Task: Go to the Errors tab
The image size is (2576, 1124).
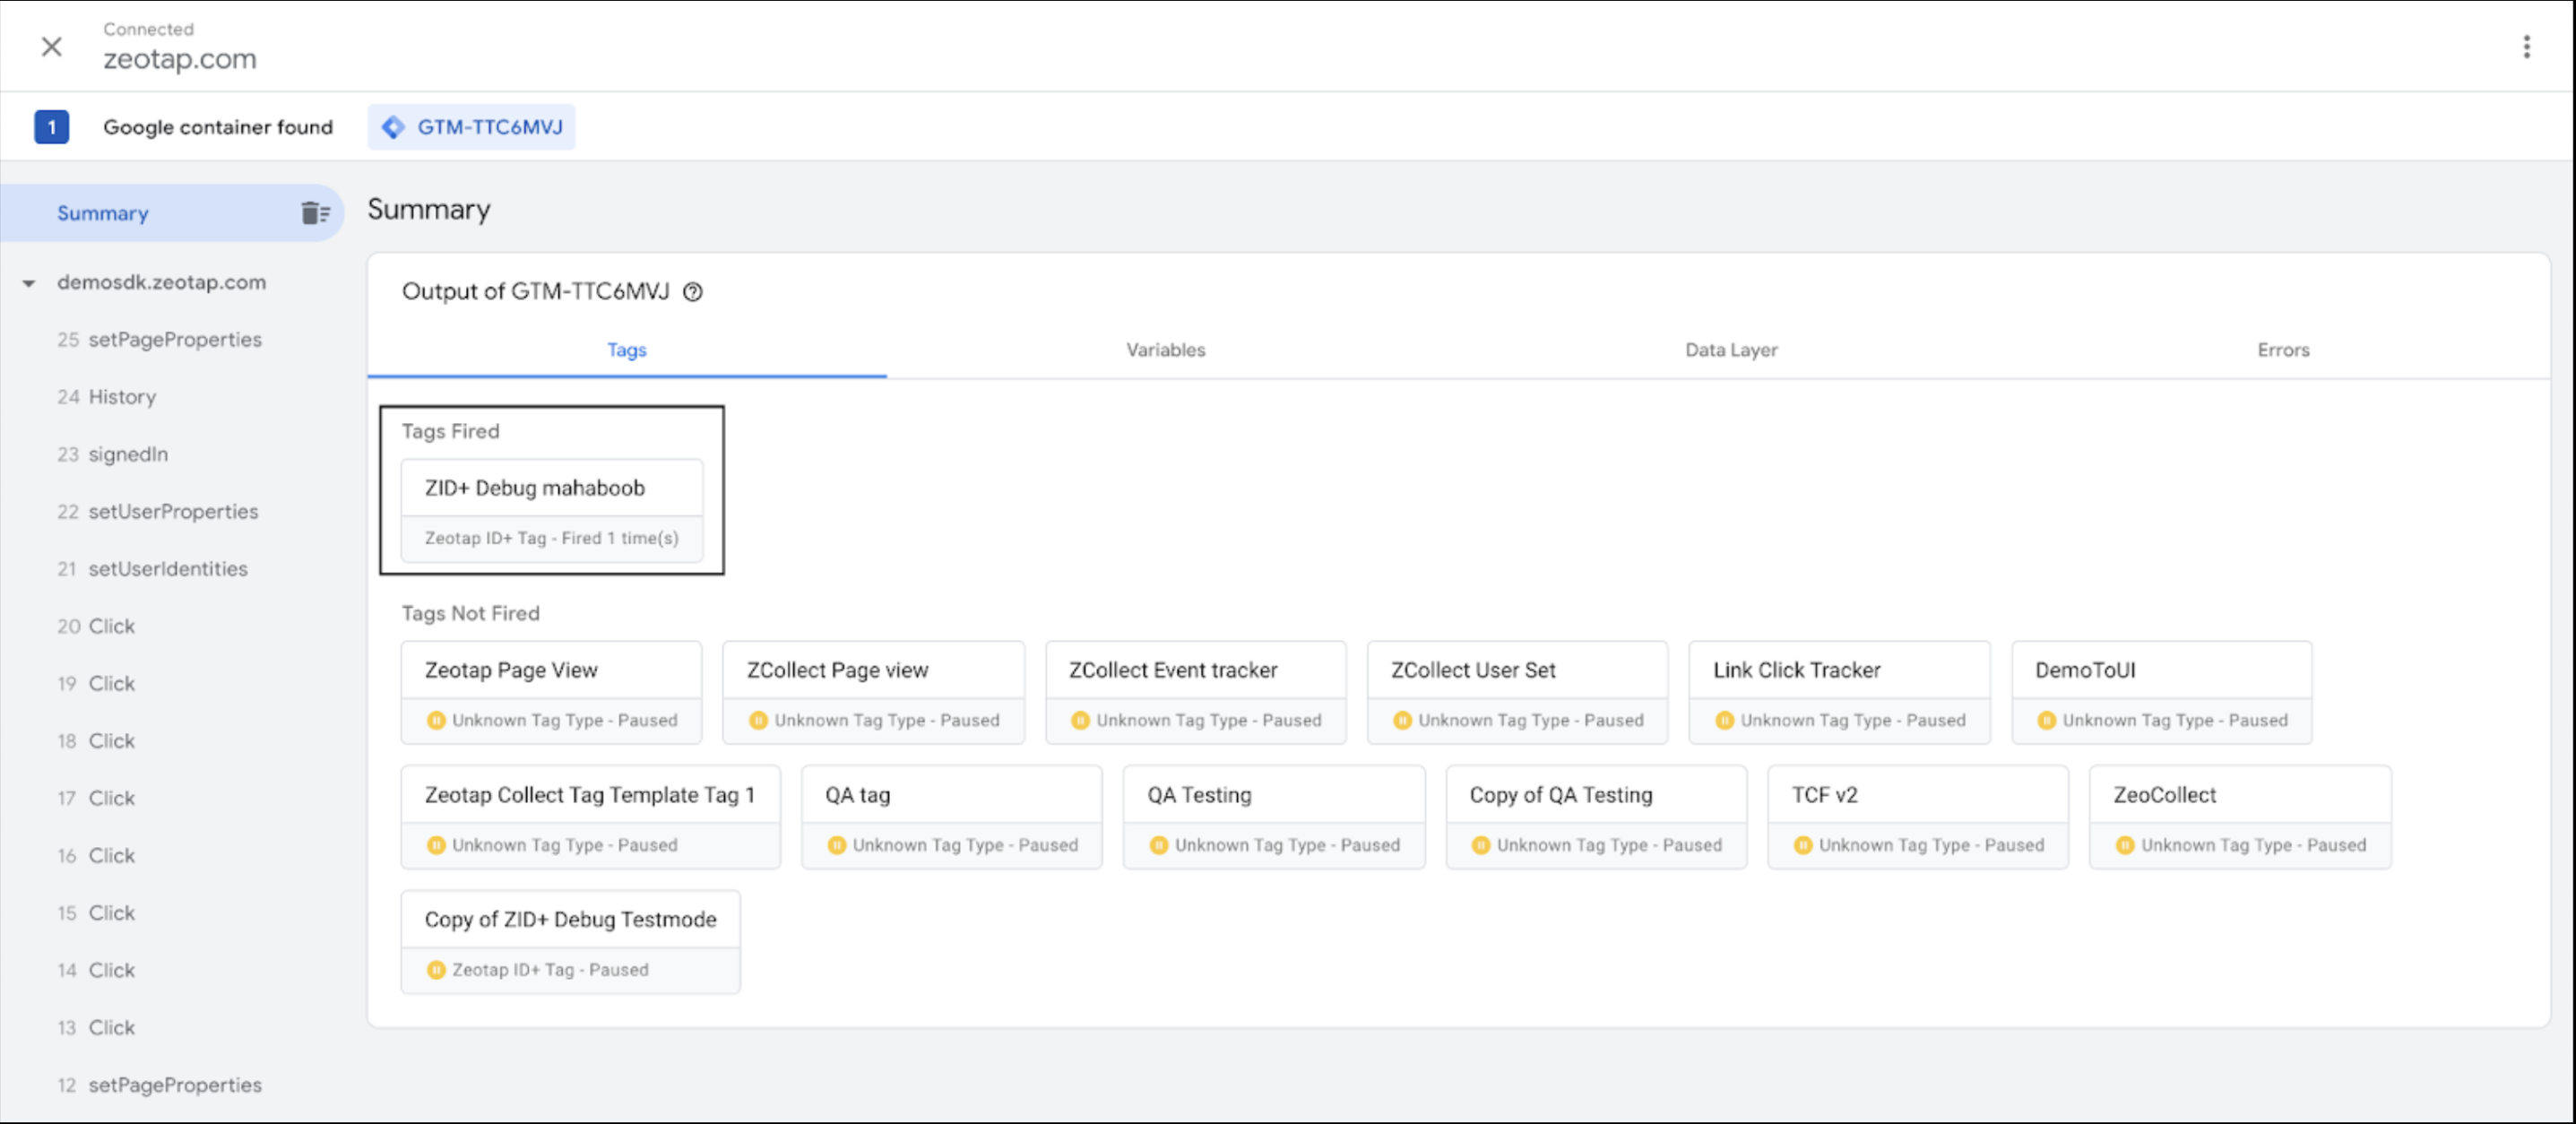Action: pyautogui.click(x=2282, y=350)
